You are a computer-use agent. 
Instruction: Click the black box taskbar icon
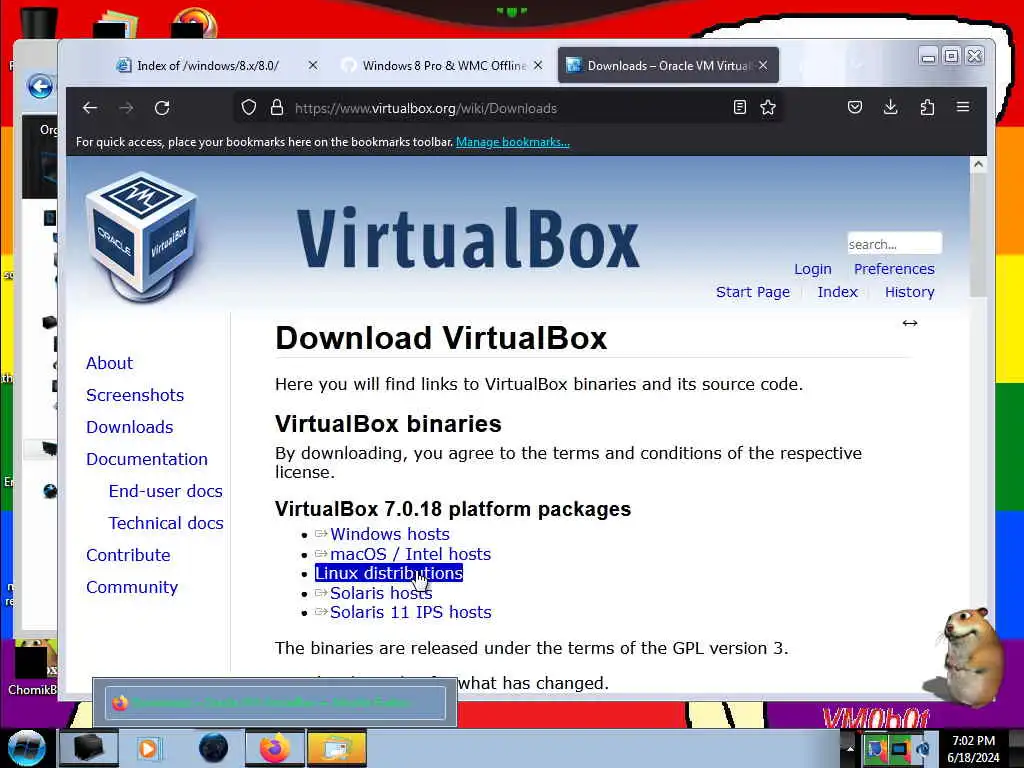[89, 748]
